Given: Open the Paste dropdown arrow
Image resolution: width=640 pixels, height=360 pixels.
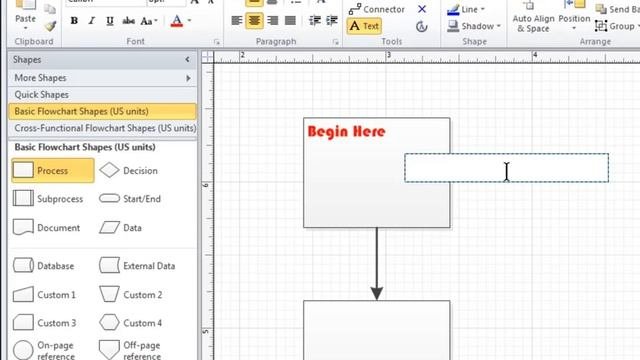Looking at the screenshot, I should (x=25, y=28).
